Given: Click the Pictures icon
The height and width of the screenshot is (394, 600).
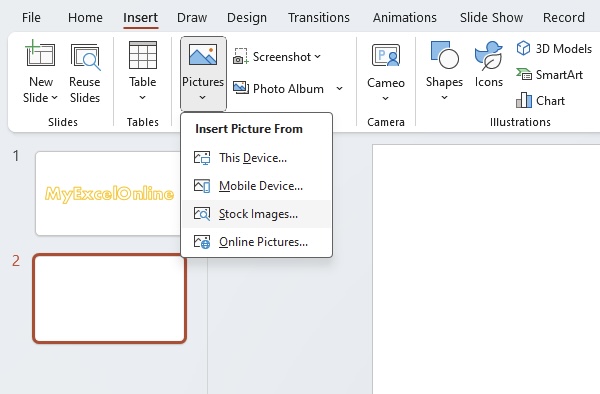Looking at the screenshot, I should (x=203, y=54).
